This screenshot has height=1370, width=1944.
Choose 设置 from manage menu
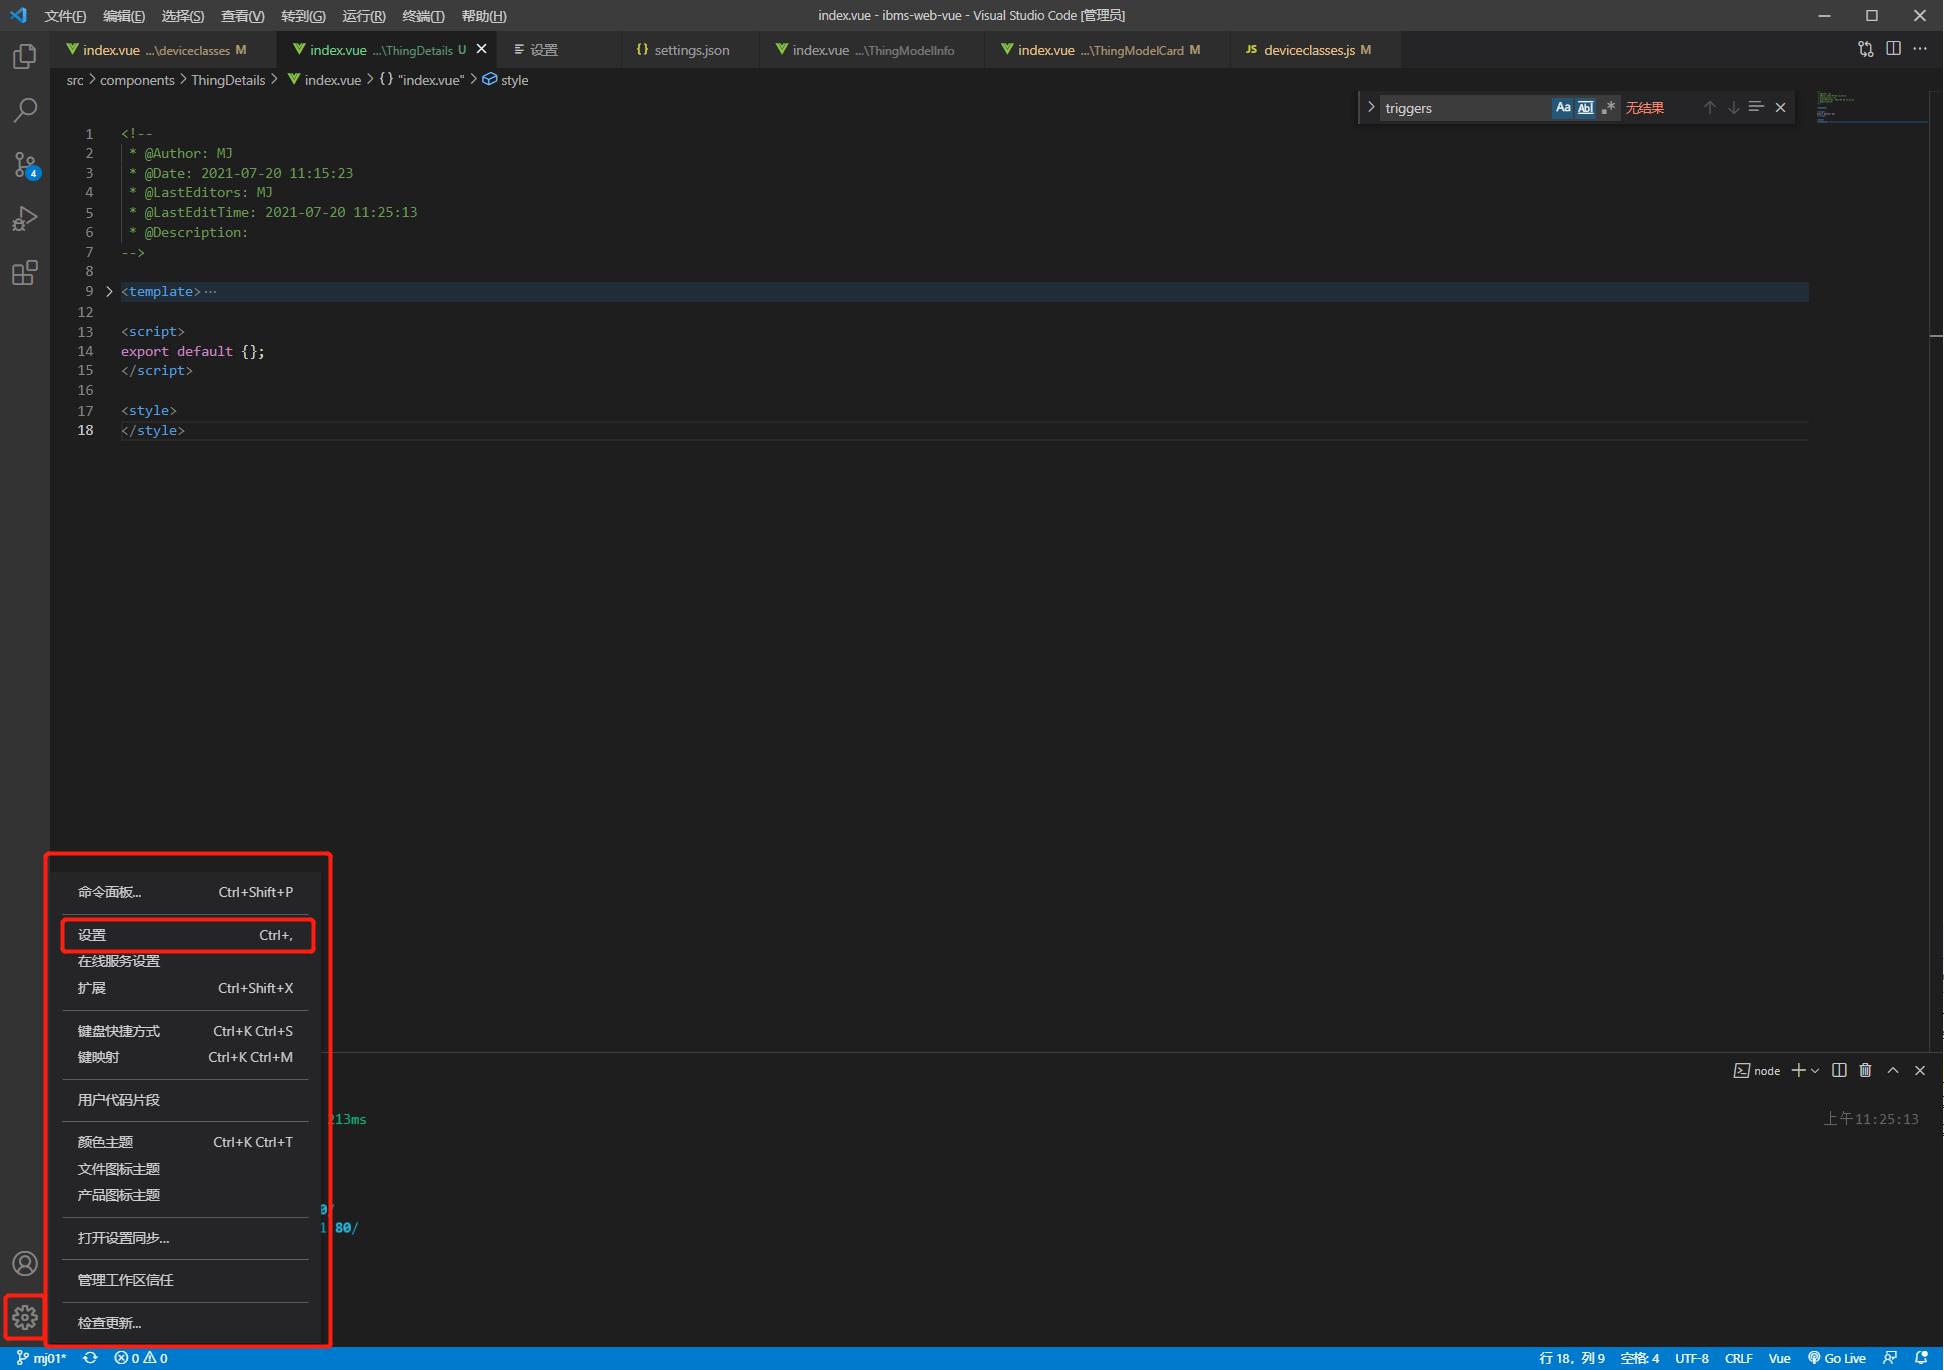[185, 935]
